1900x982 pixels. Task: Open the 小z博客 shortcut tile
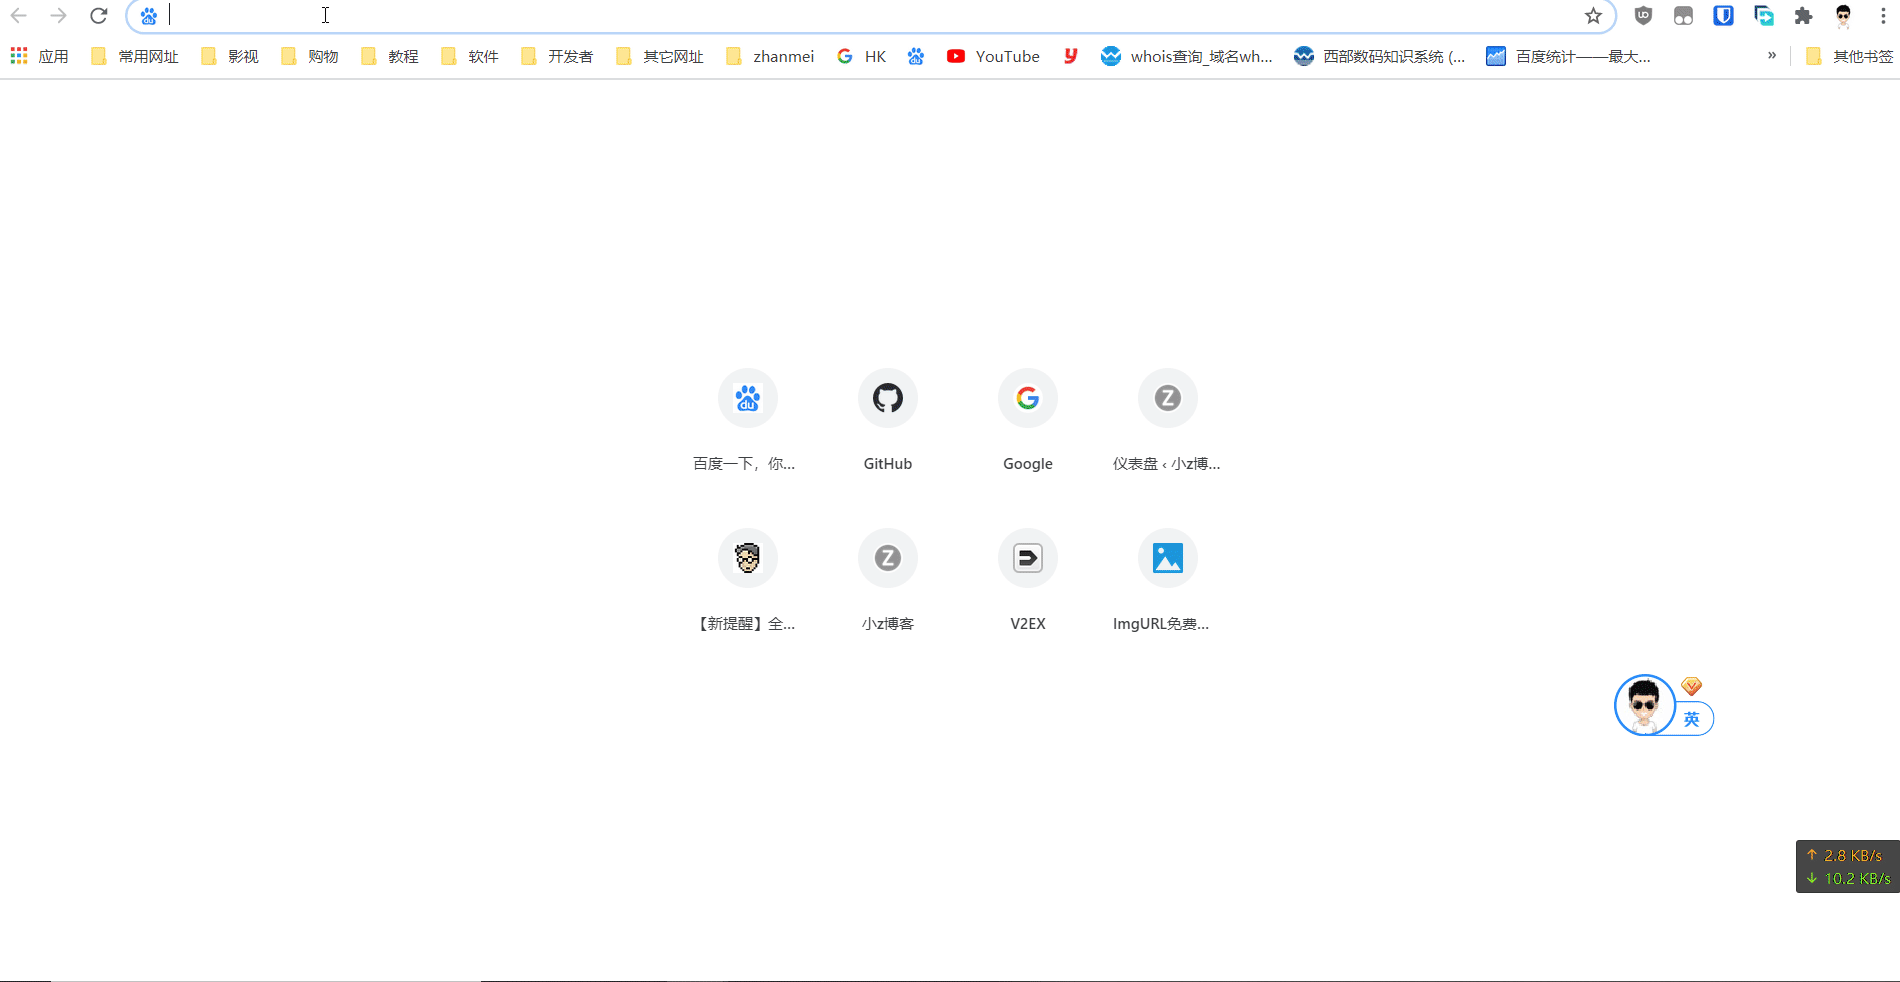click(x=887, y=558)
